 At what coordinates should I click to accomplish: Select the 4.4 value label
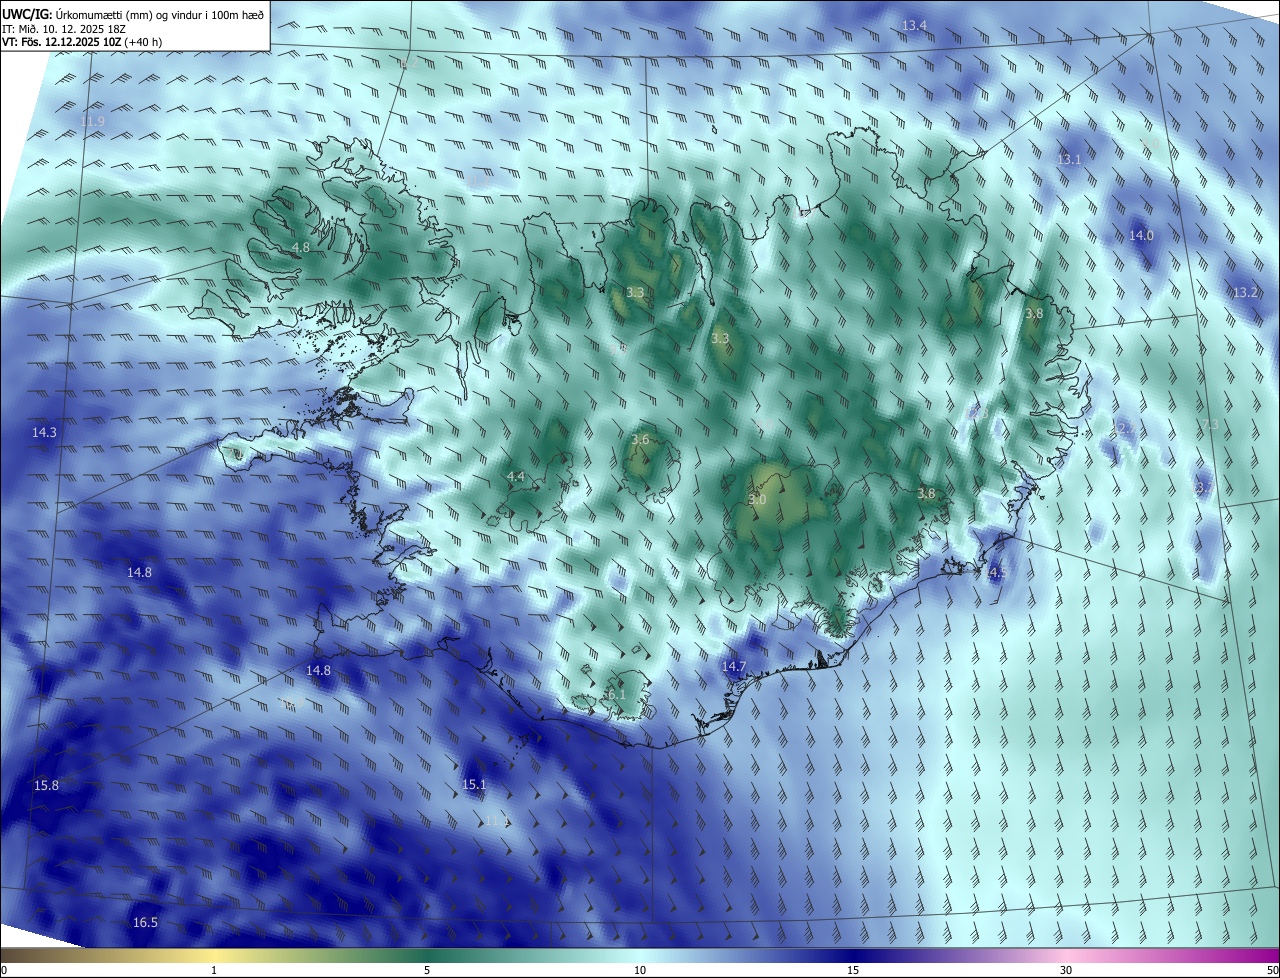[516, 476]
